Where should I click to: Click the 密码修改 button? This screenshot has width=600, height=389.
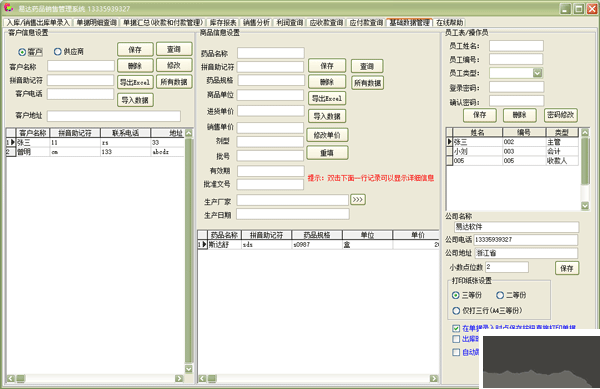pyautogui.click(x=561, y=115)
